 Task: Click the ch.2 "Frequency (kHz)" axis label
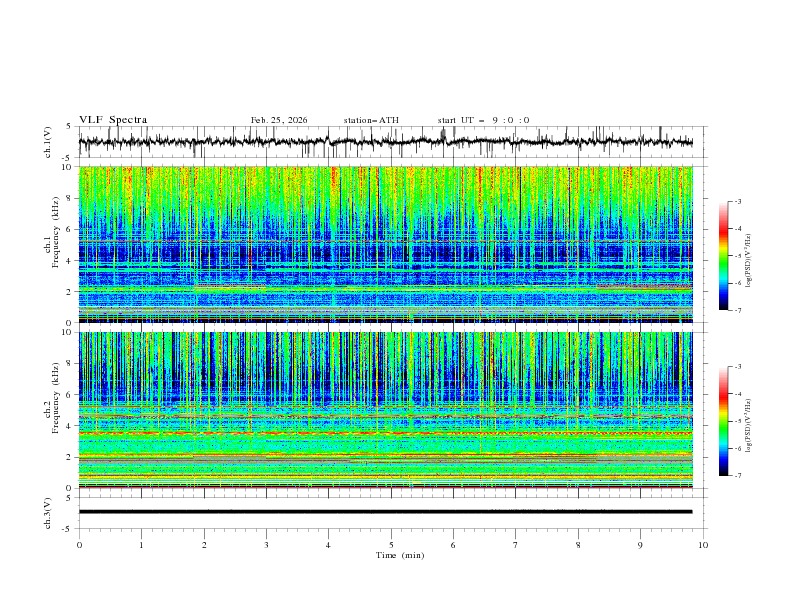tap(55, 398)
